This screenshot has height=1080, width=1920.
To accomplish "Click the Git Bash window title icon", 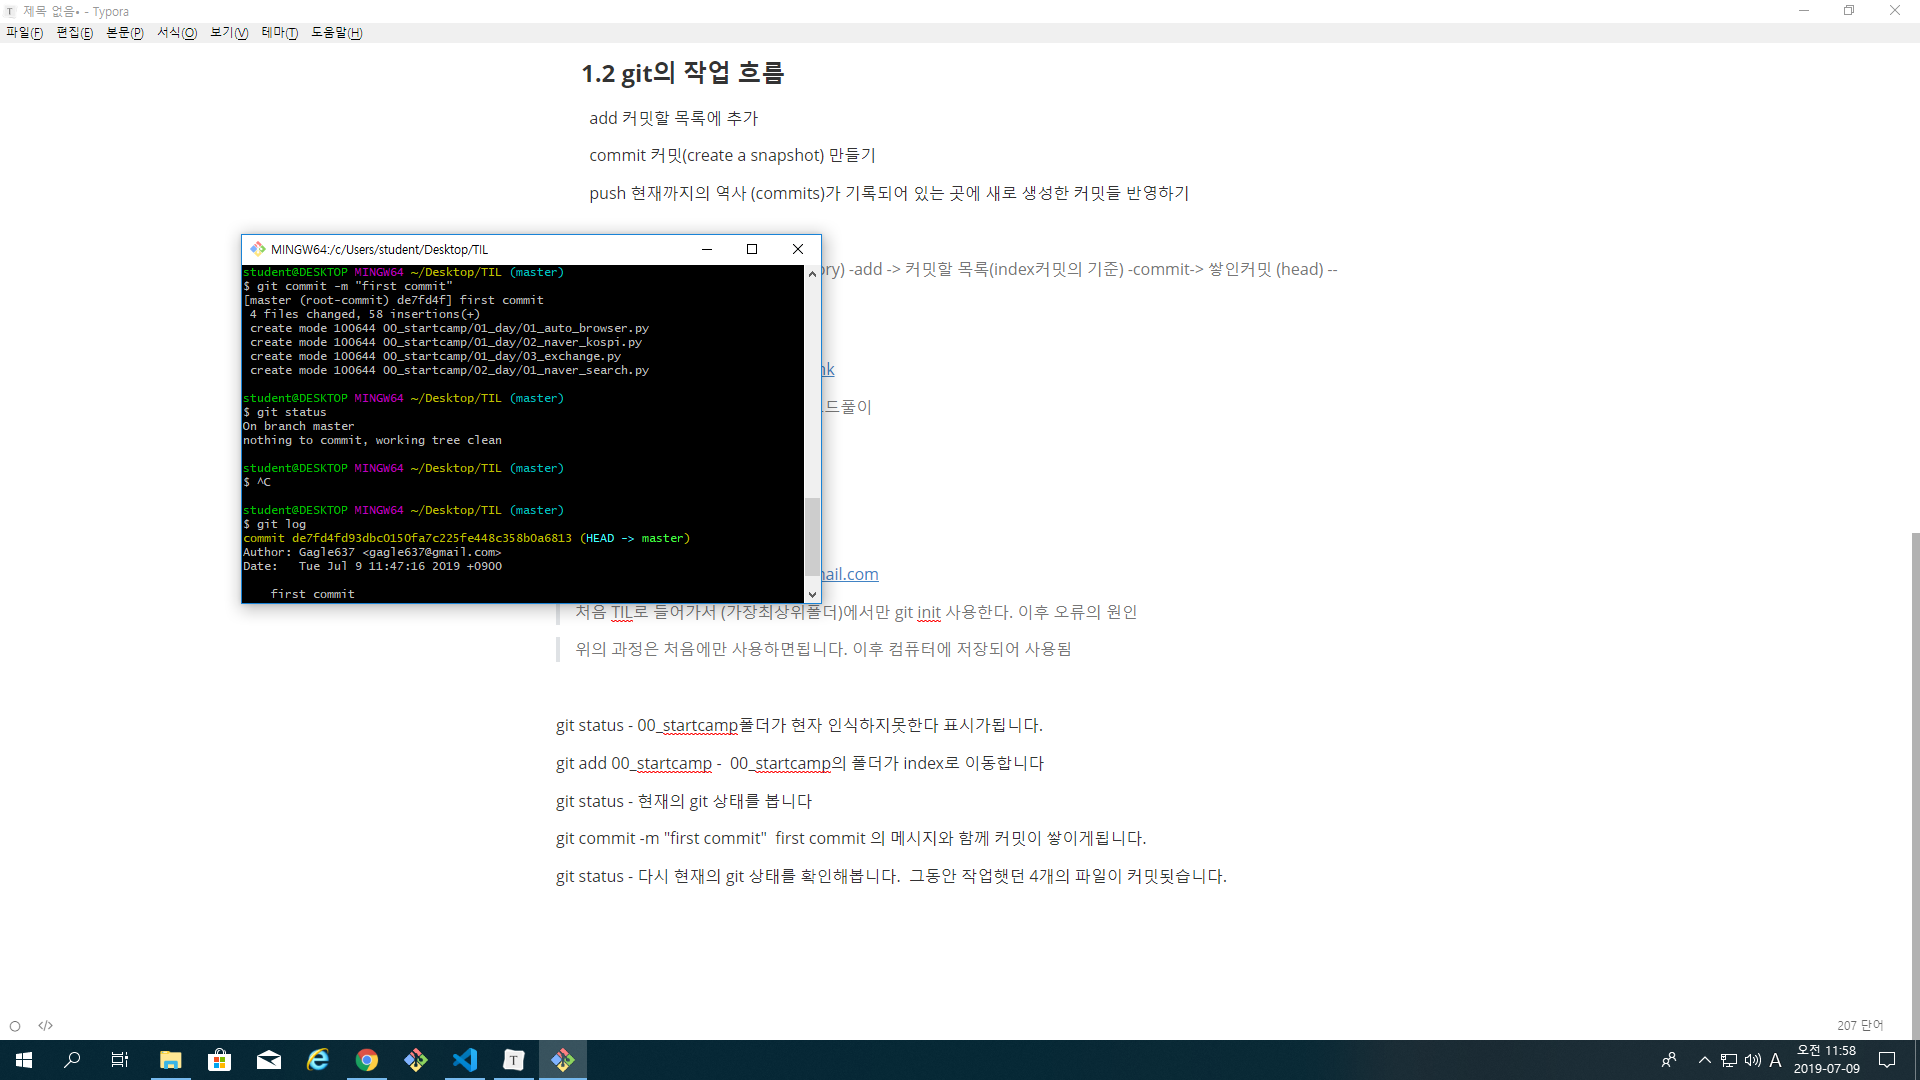I will pyautogui.click(x=258, y=249).
